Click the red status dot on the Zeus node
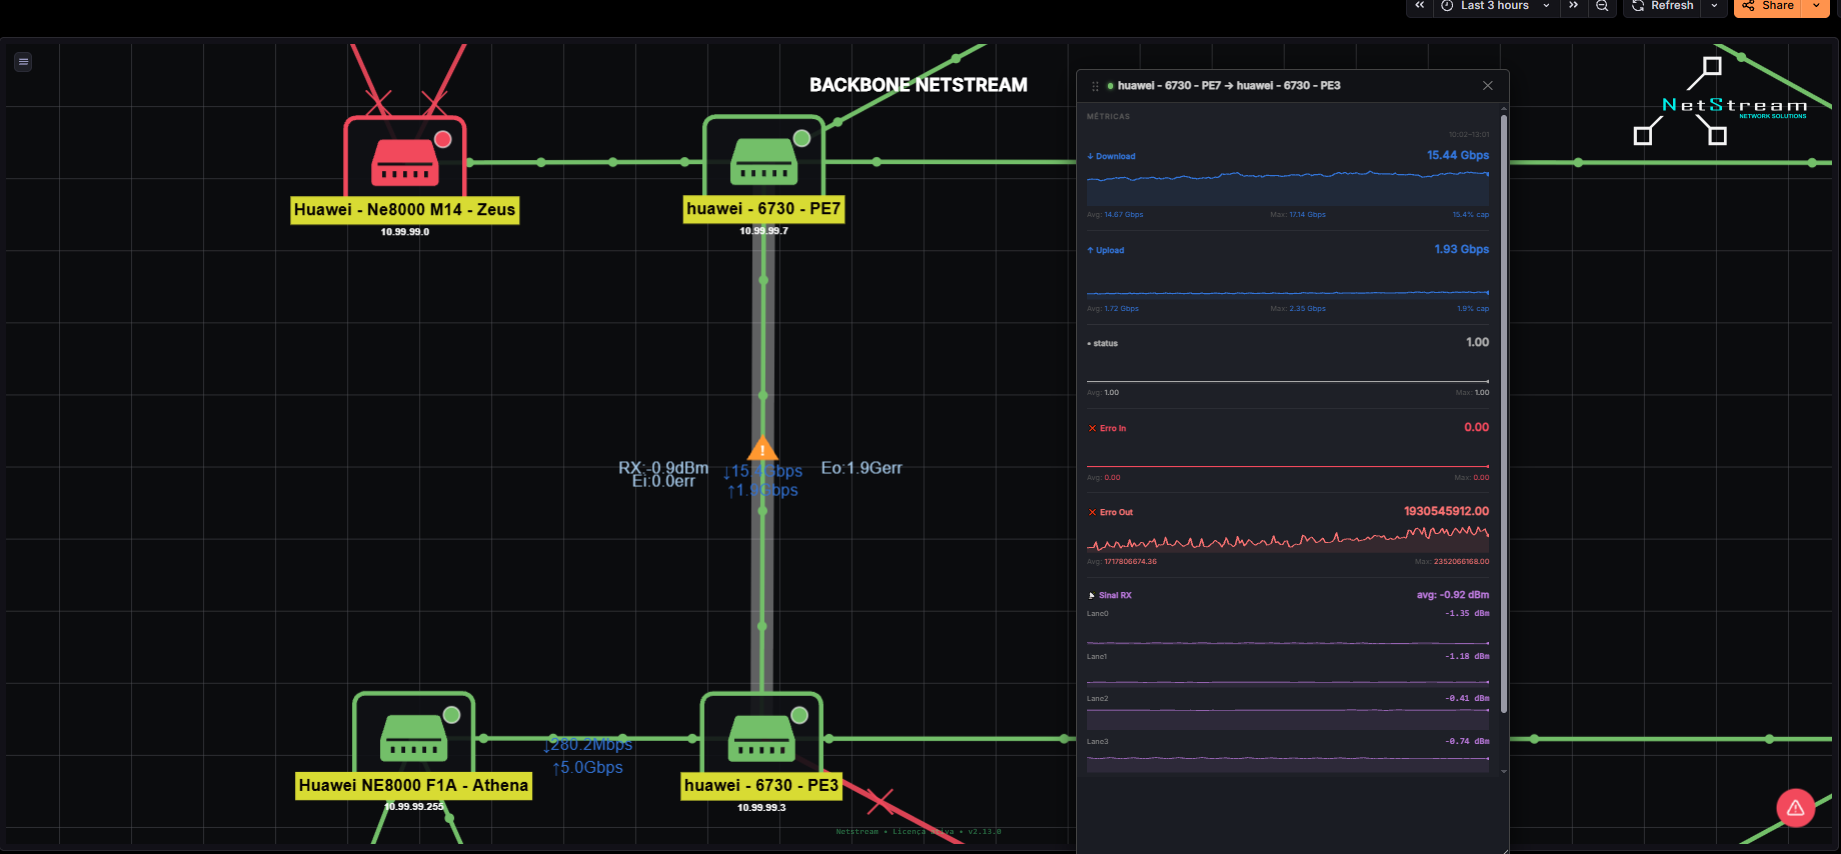1841x854 pixels. pos(443,139)
